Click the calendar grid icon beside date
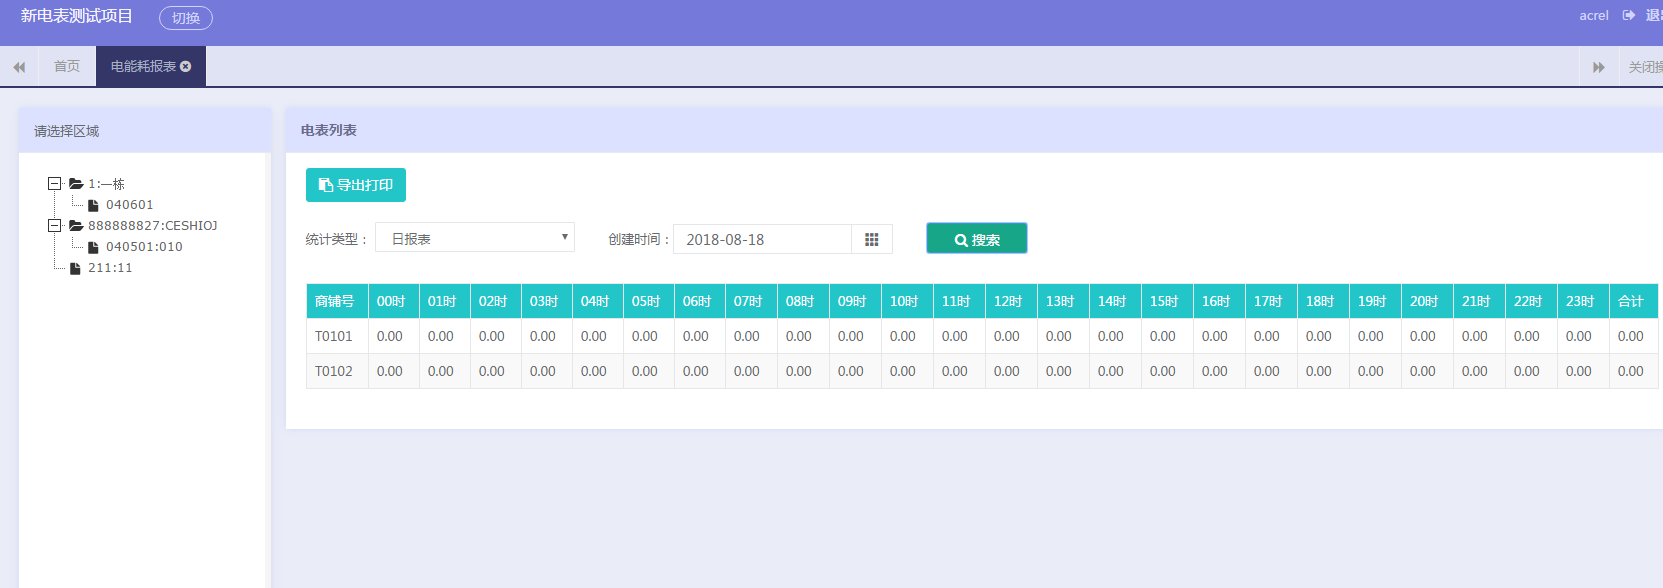The image size is (1663, 588). (871, 240)
